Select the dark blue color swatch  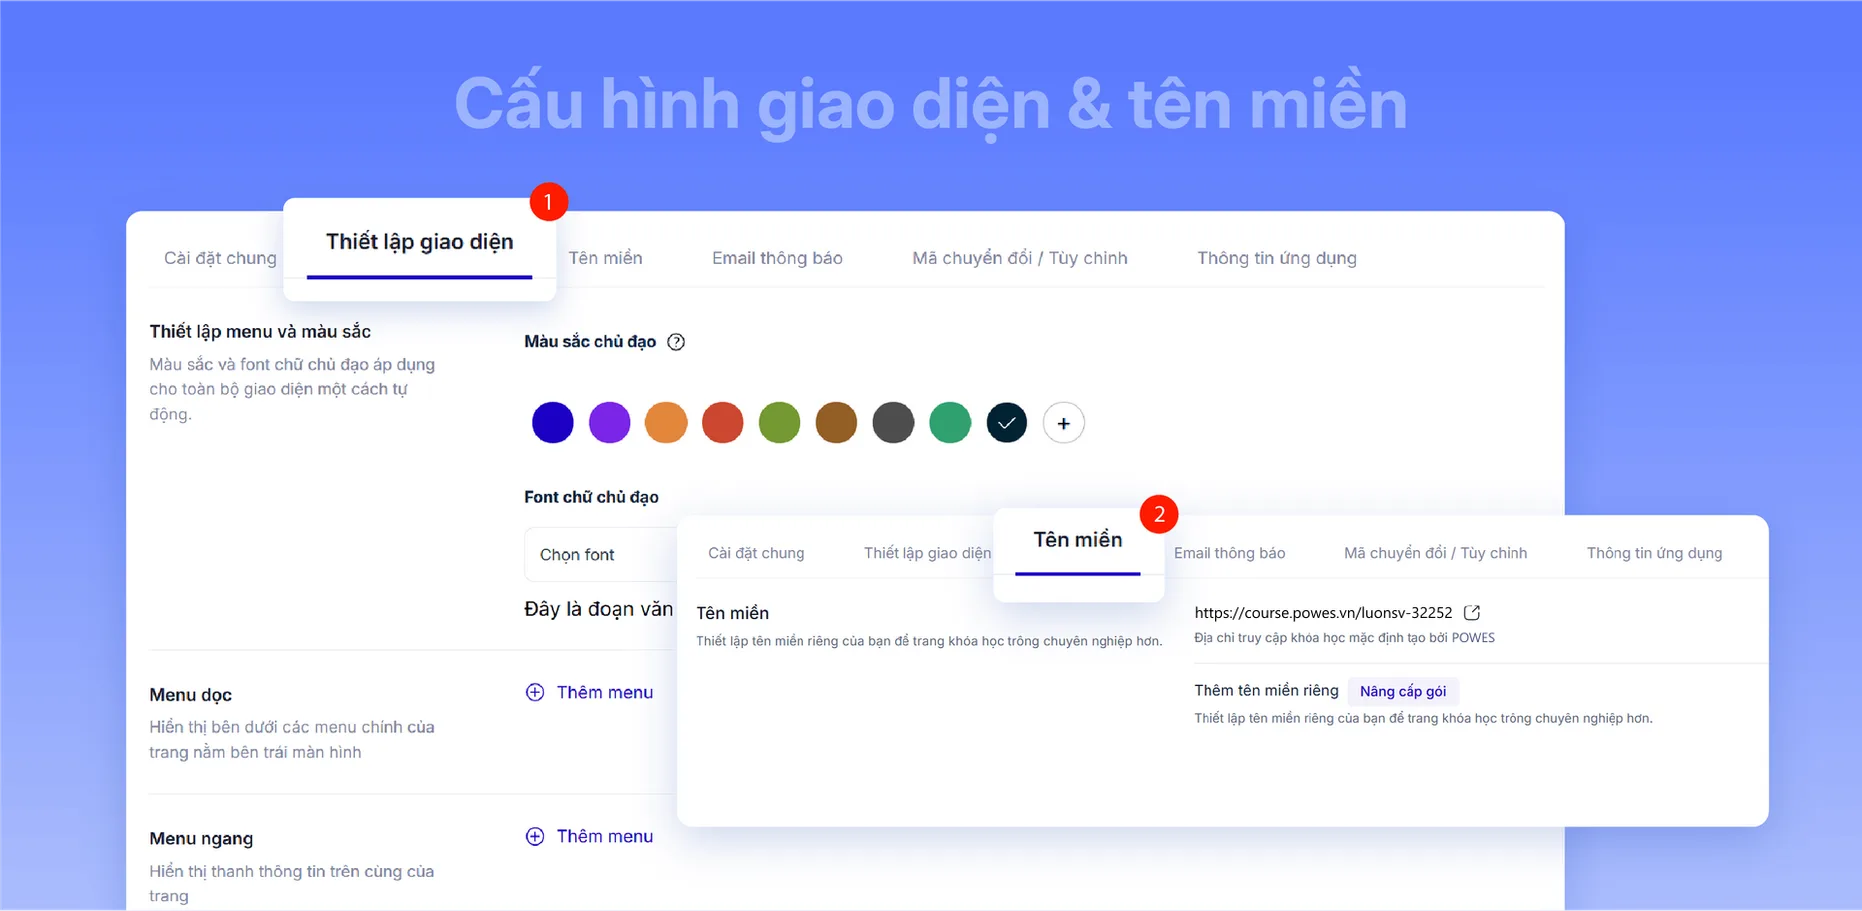coord(552,423)
